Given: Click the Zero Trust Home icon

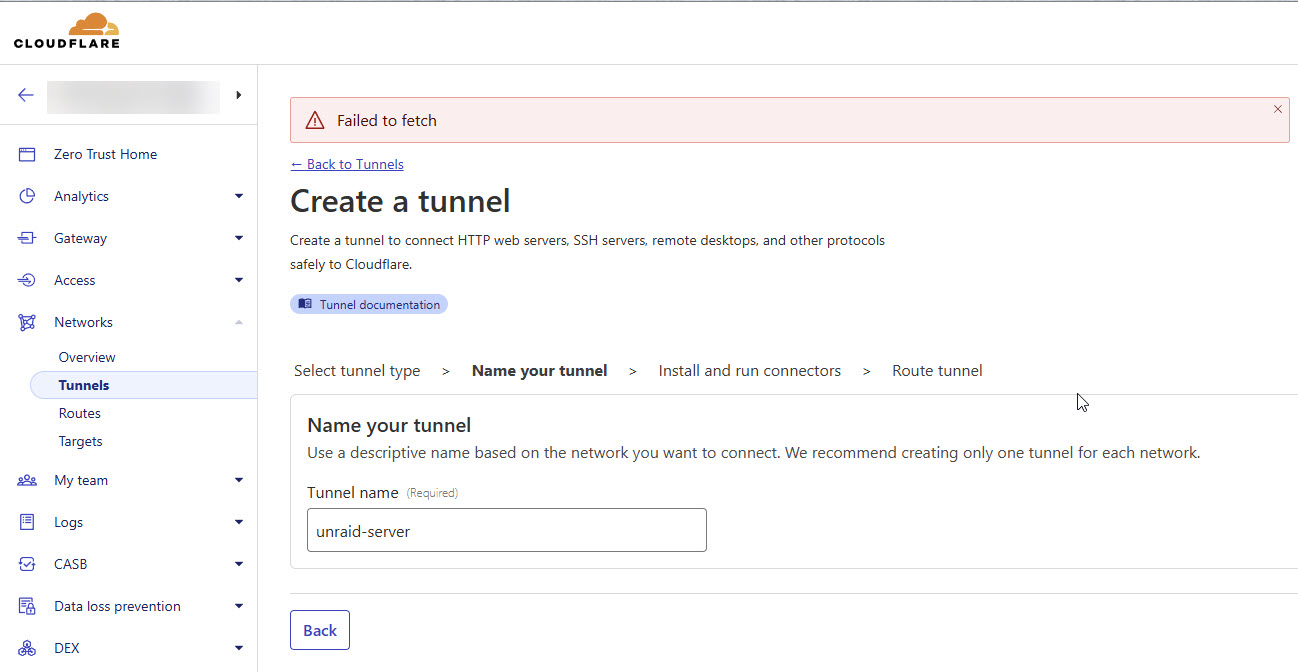Looking at the screenshot, I should tap(27, 154).
